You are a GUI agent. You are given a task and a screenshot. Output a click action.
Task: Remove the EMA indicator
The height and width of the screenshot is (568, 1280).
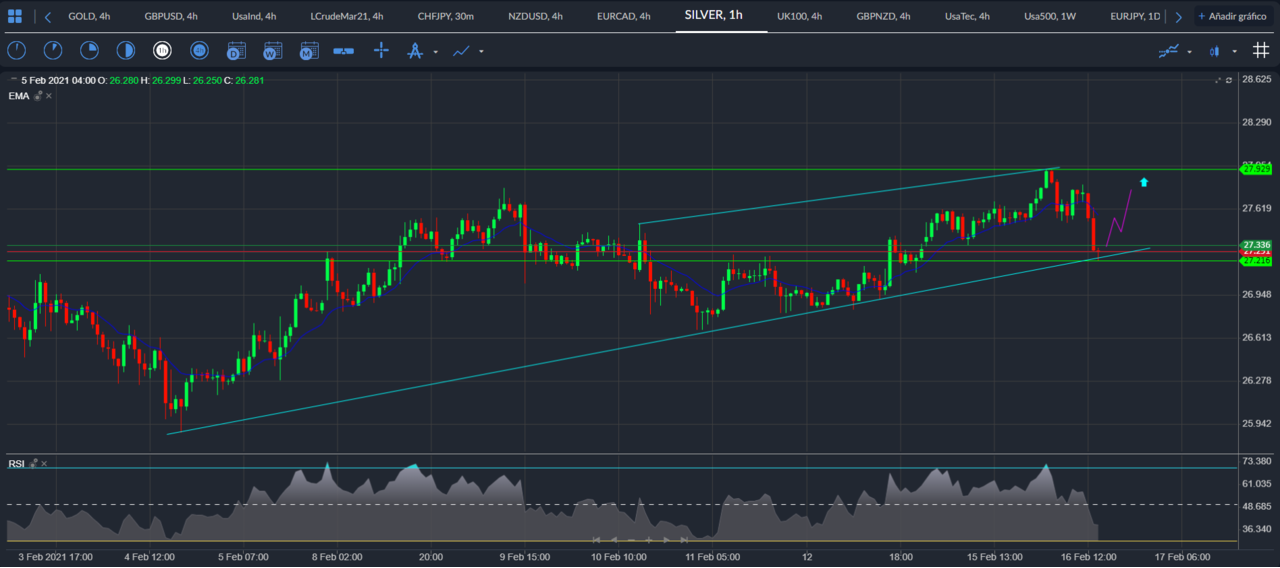[x=49, y=96]
